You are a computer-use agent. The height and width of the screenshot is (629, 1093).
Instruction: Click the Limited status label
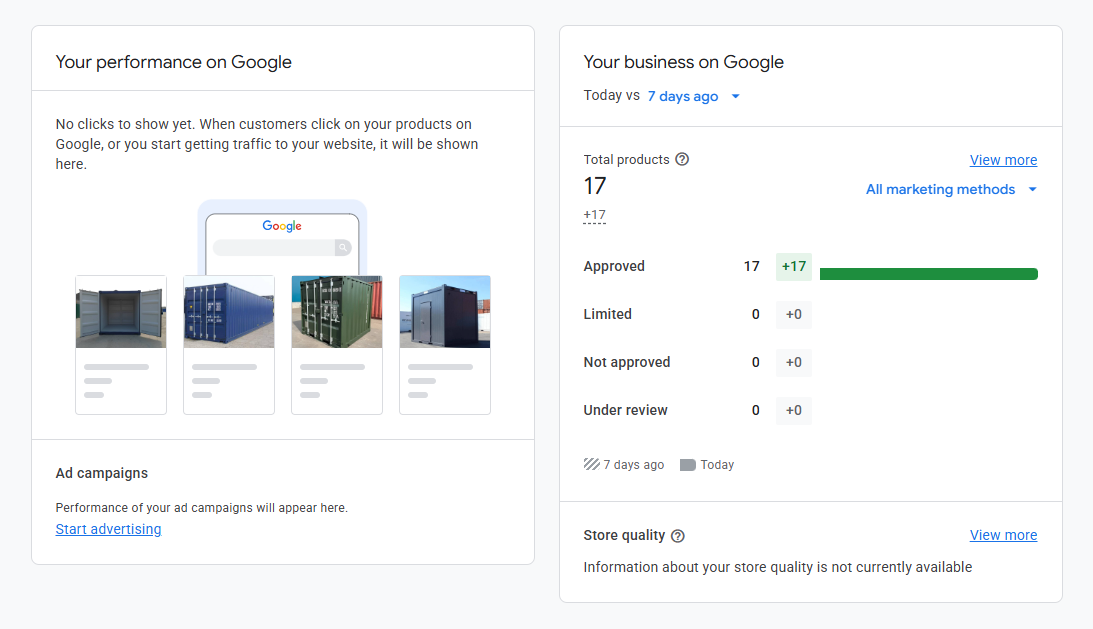607,314
